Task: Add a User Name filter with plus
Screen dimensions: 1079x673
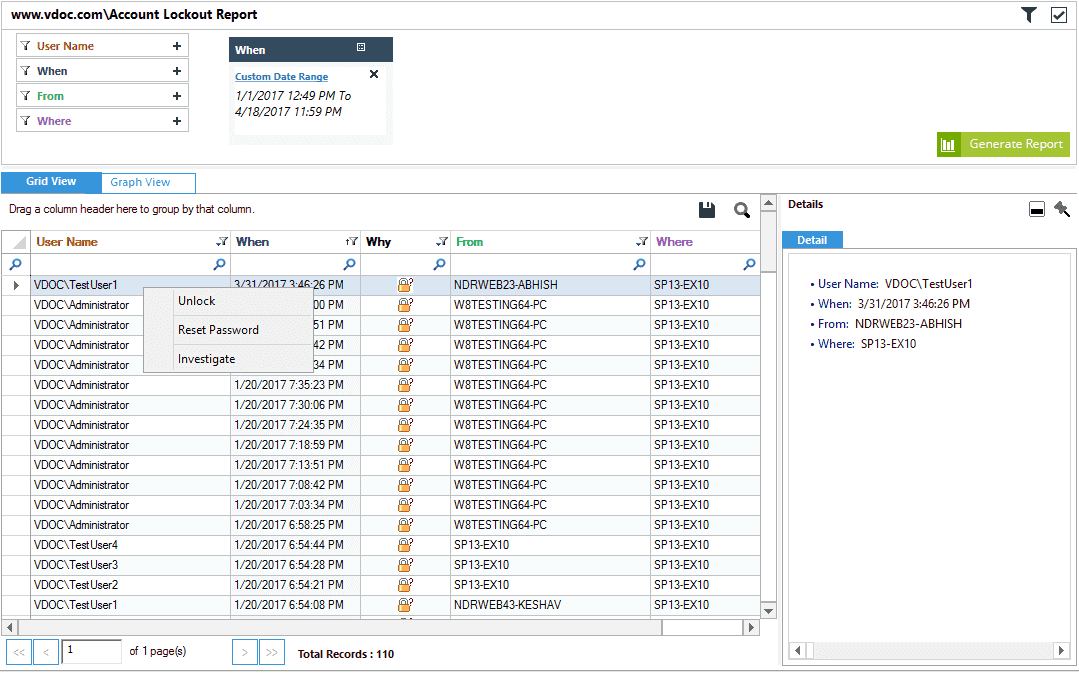Action: coord(177,46)
